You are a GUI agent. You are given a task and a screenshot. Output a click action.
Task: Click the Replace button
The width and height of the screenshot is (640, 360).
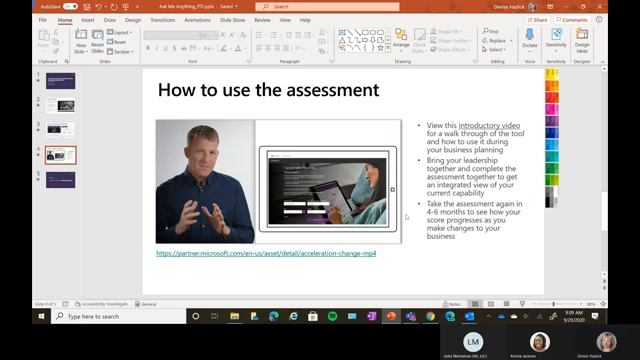[x=497, y=40]
